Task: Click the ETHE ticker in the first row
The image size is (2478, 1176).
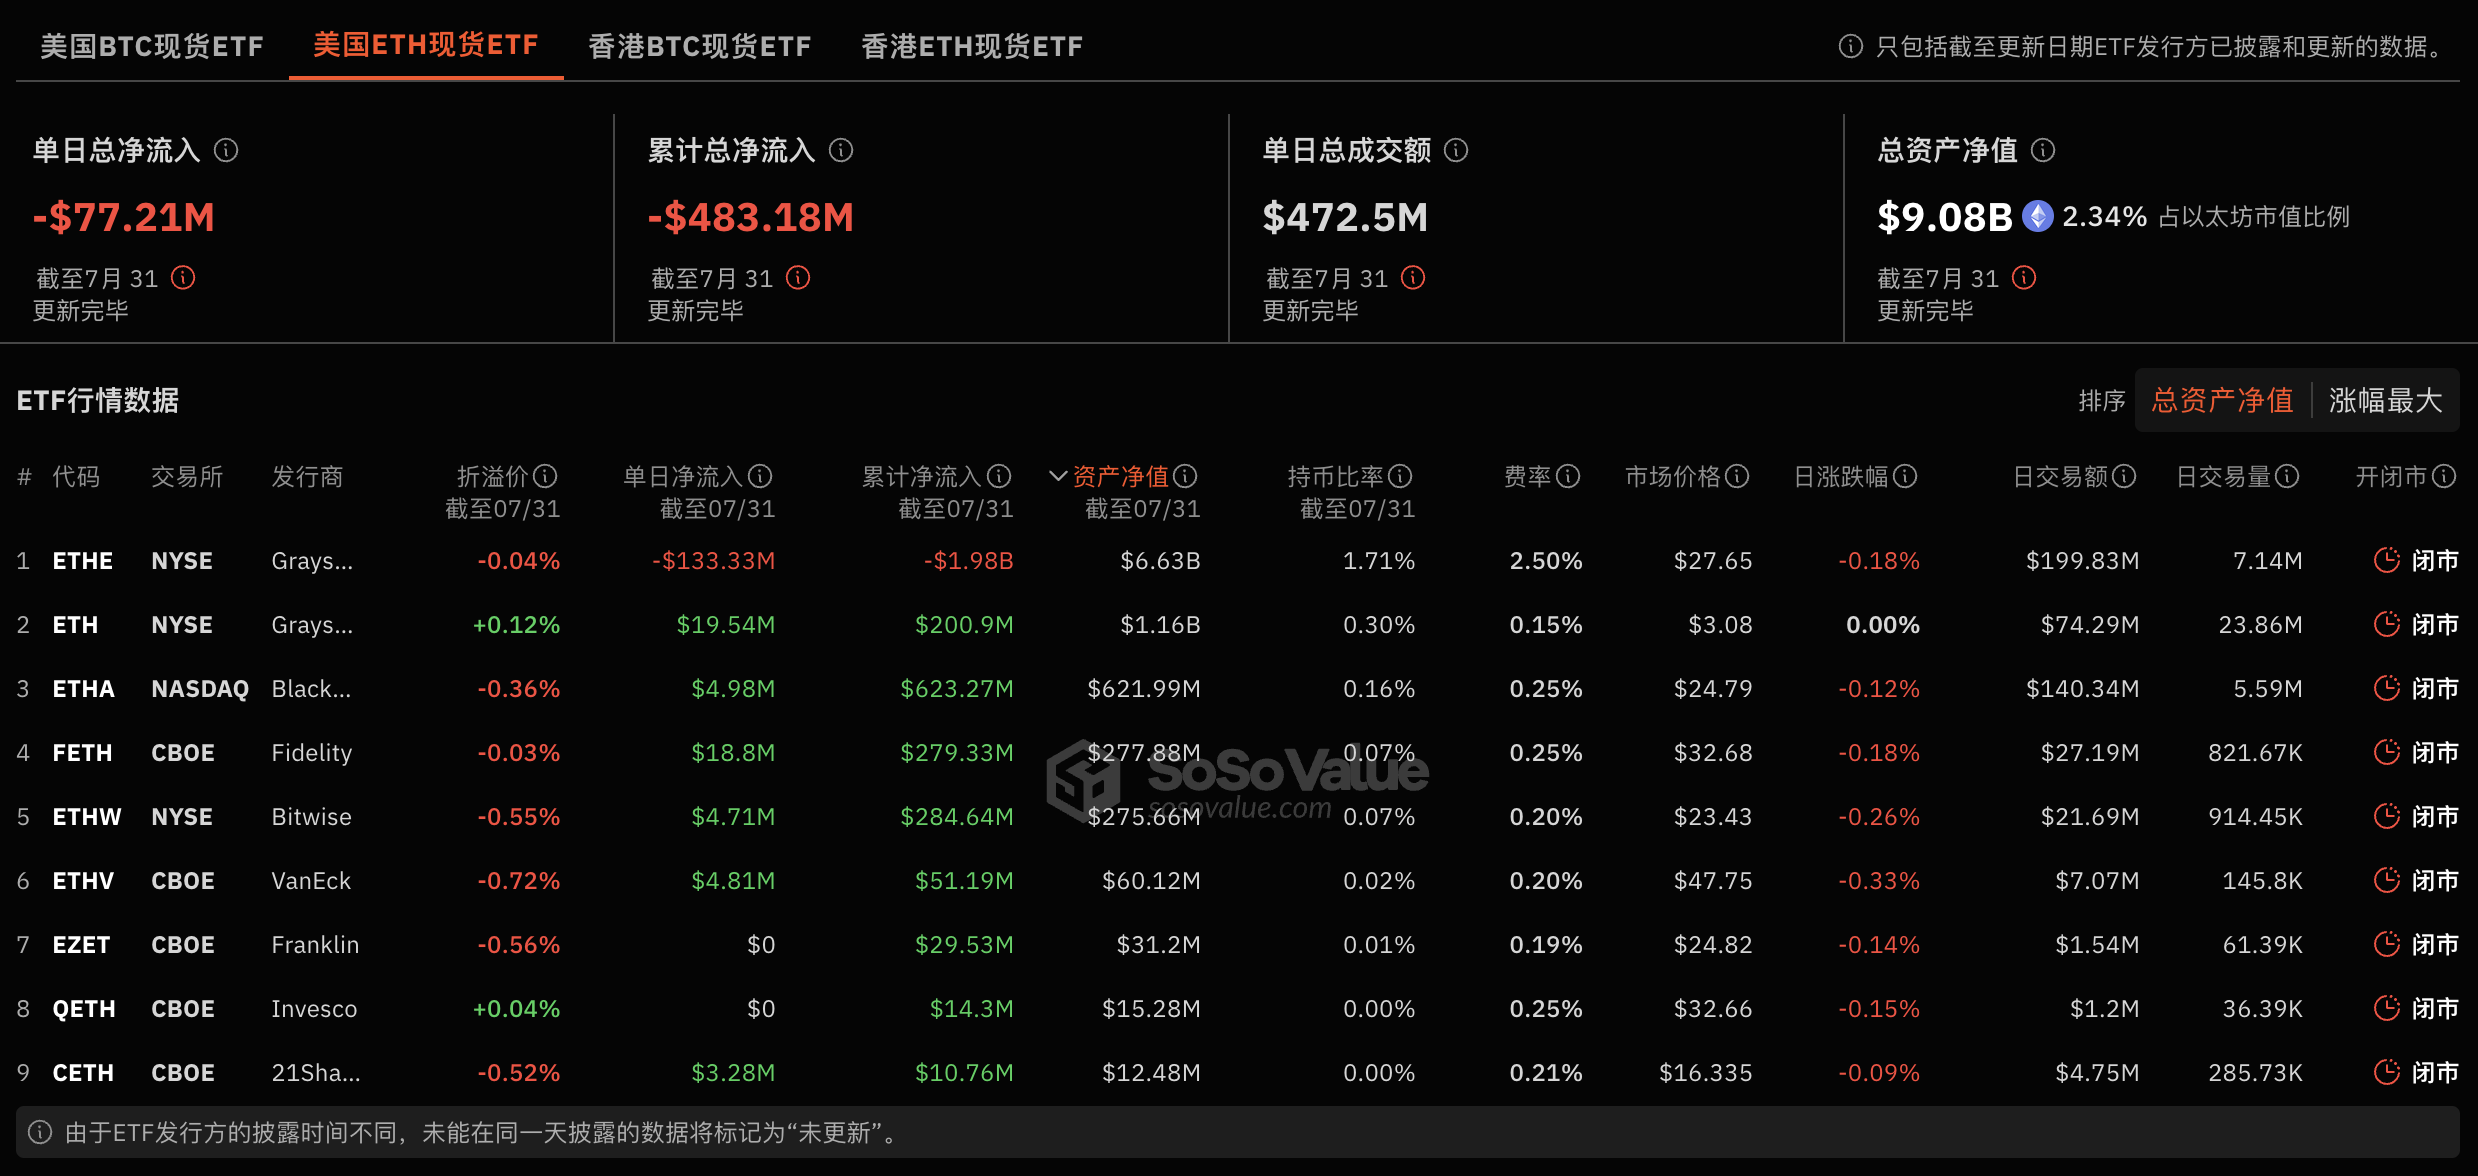Action: tap(82, 560)
